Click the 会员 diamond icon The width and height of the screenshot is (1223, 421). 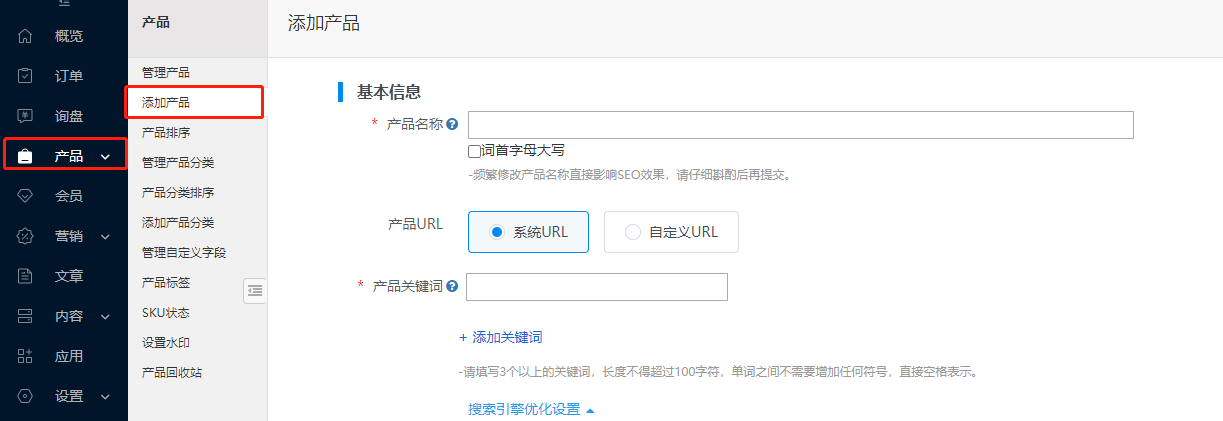(x=25, y=196)
